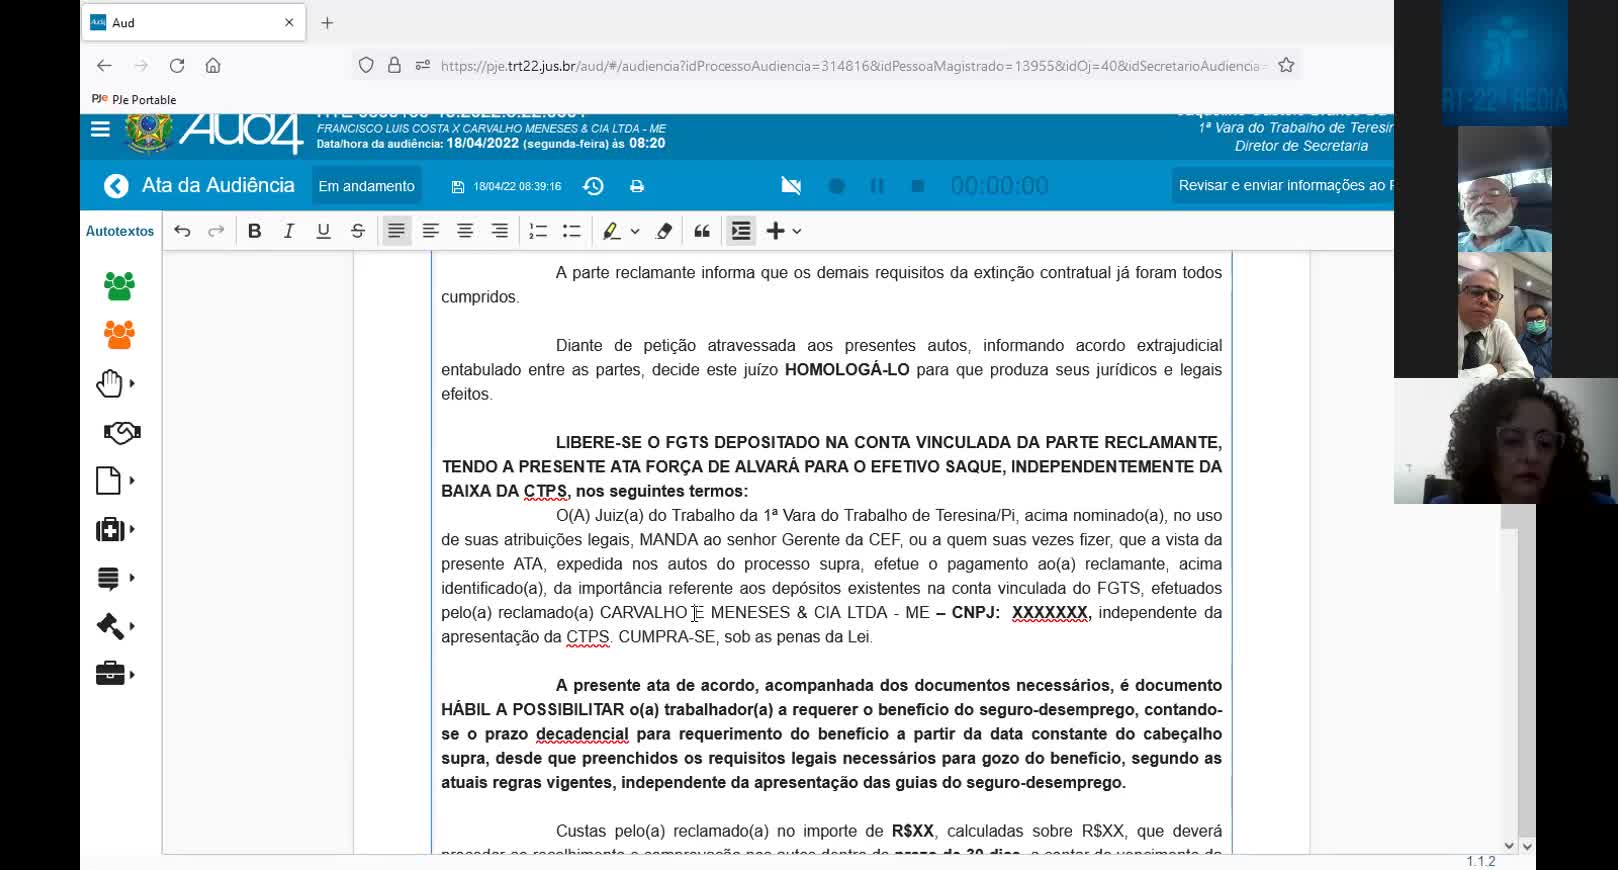Center align text
The image size is (1618, 870).
pos(465,231)
